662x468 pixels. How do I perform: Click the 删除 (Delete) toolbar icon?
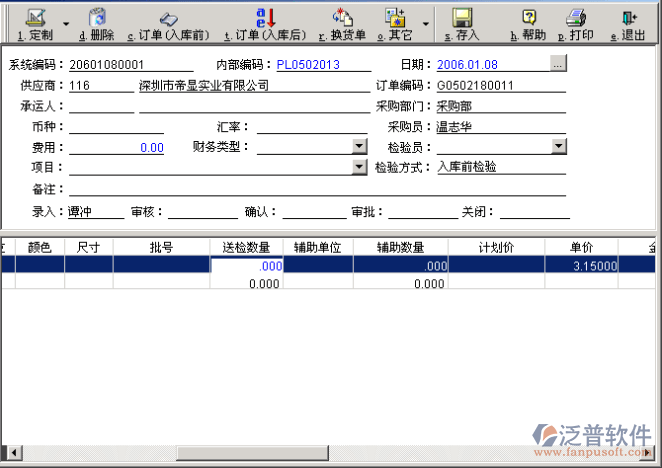point(97,18)
